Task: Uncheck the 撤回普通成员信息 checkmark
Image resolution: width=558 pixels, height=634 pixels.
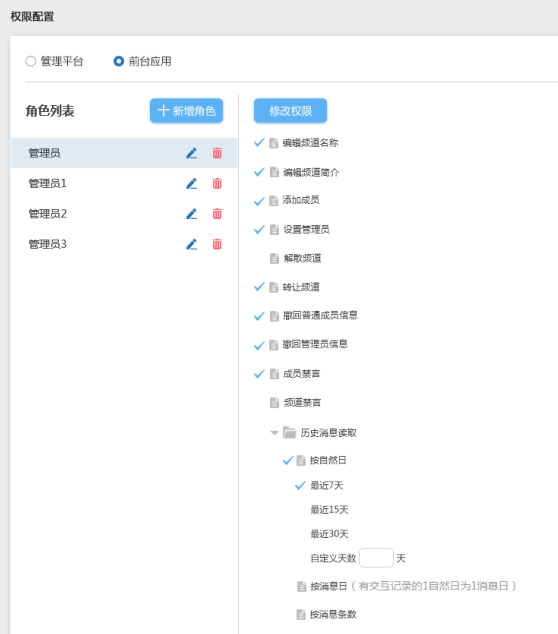Action: pyautogui.click(x=259, y=316)
